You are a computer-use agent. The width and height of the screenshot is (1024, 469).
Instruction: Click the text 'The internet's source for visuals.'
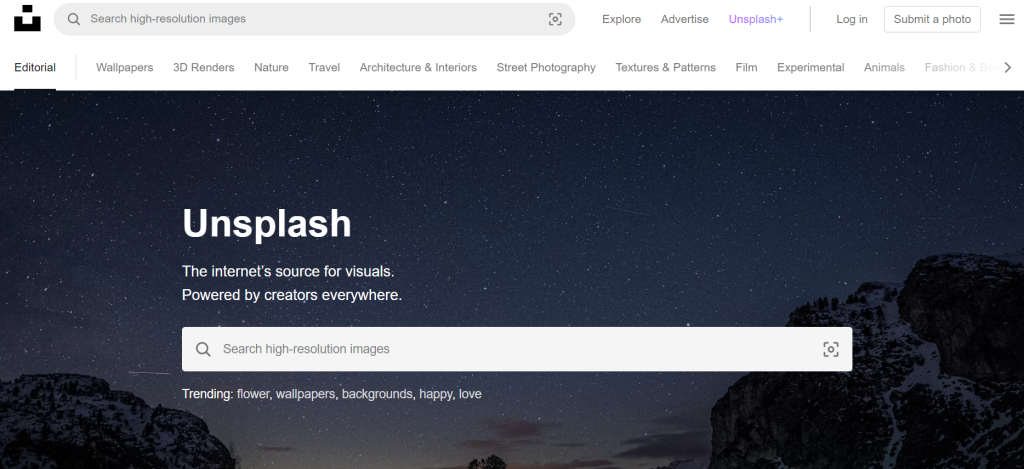pyautogui.click(x=288, y=271)
